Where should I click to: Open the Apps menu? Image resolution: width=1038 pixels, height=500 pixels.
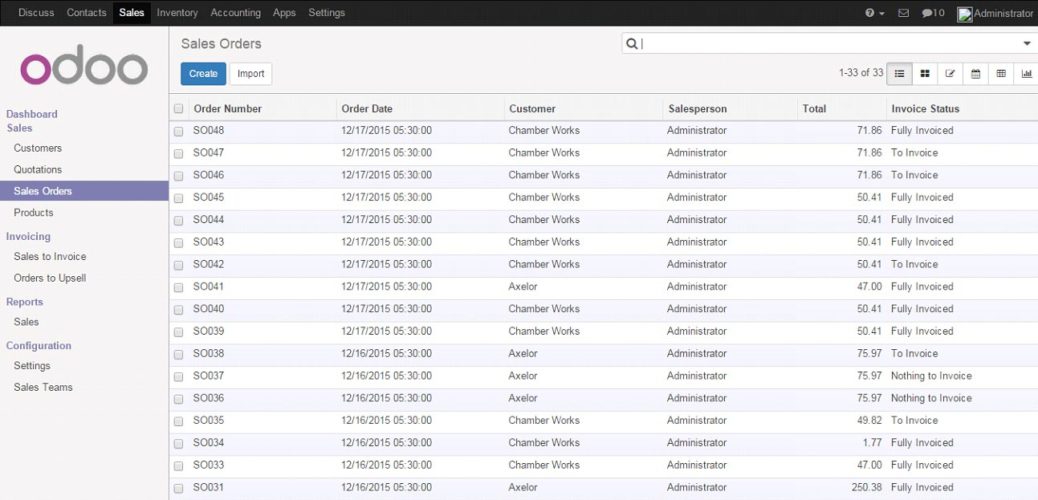284,13
